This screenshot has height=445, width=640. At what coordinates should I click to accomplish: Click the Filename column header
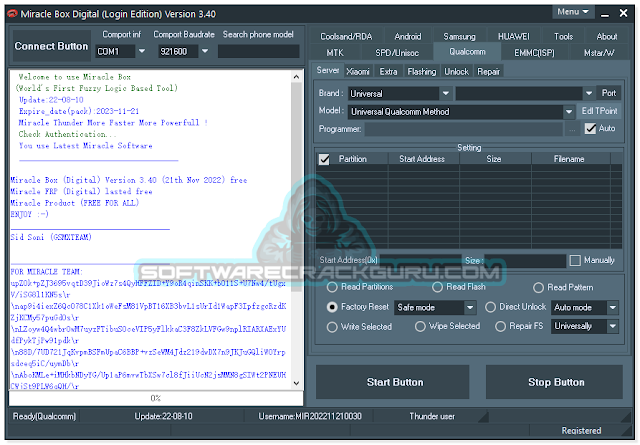click(x=569, y=159)
